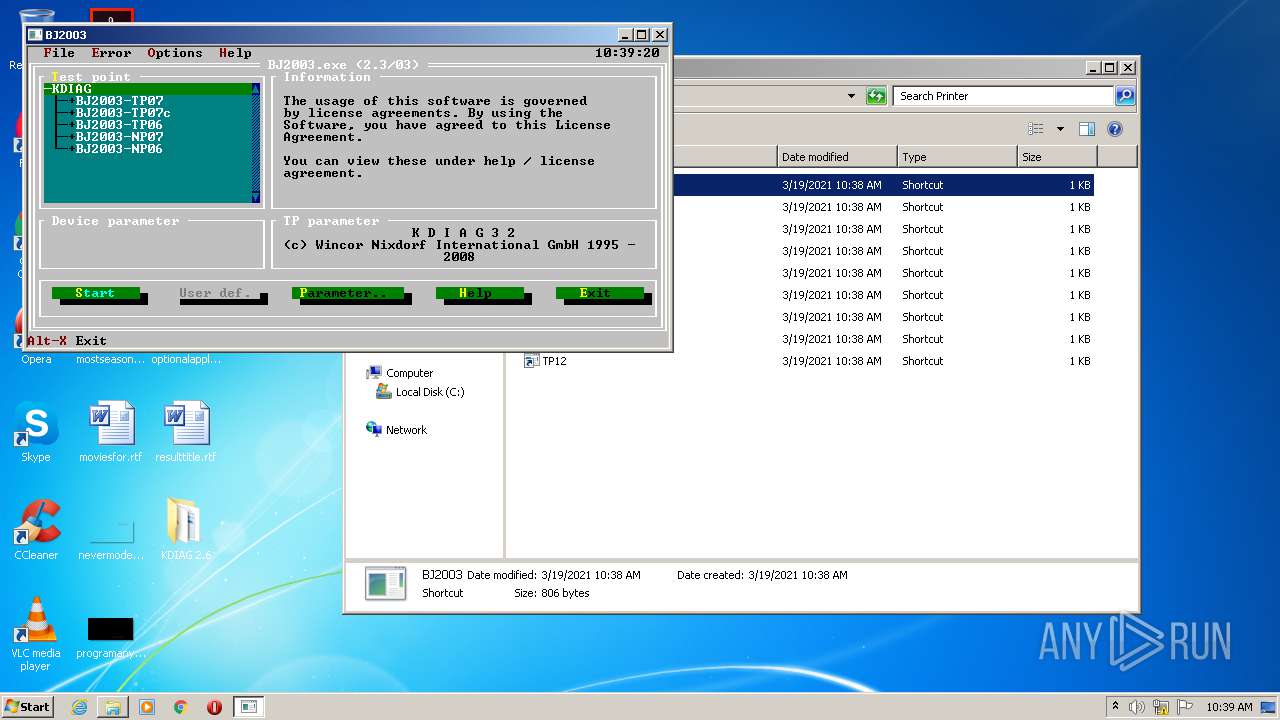Select test point BJ2003-TP06
This screenshot has width=1280, height=720.
(119, 125)
